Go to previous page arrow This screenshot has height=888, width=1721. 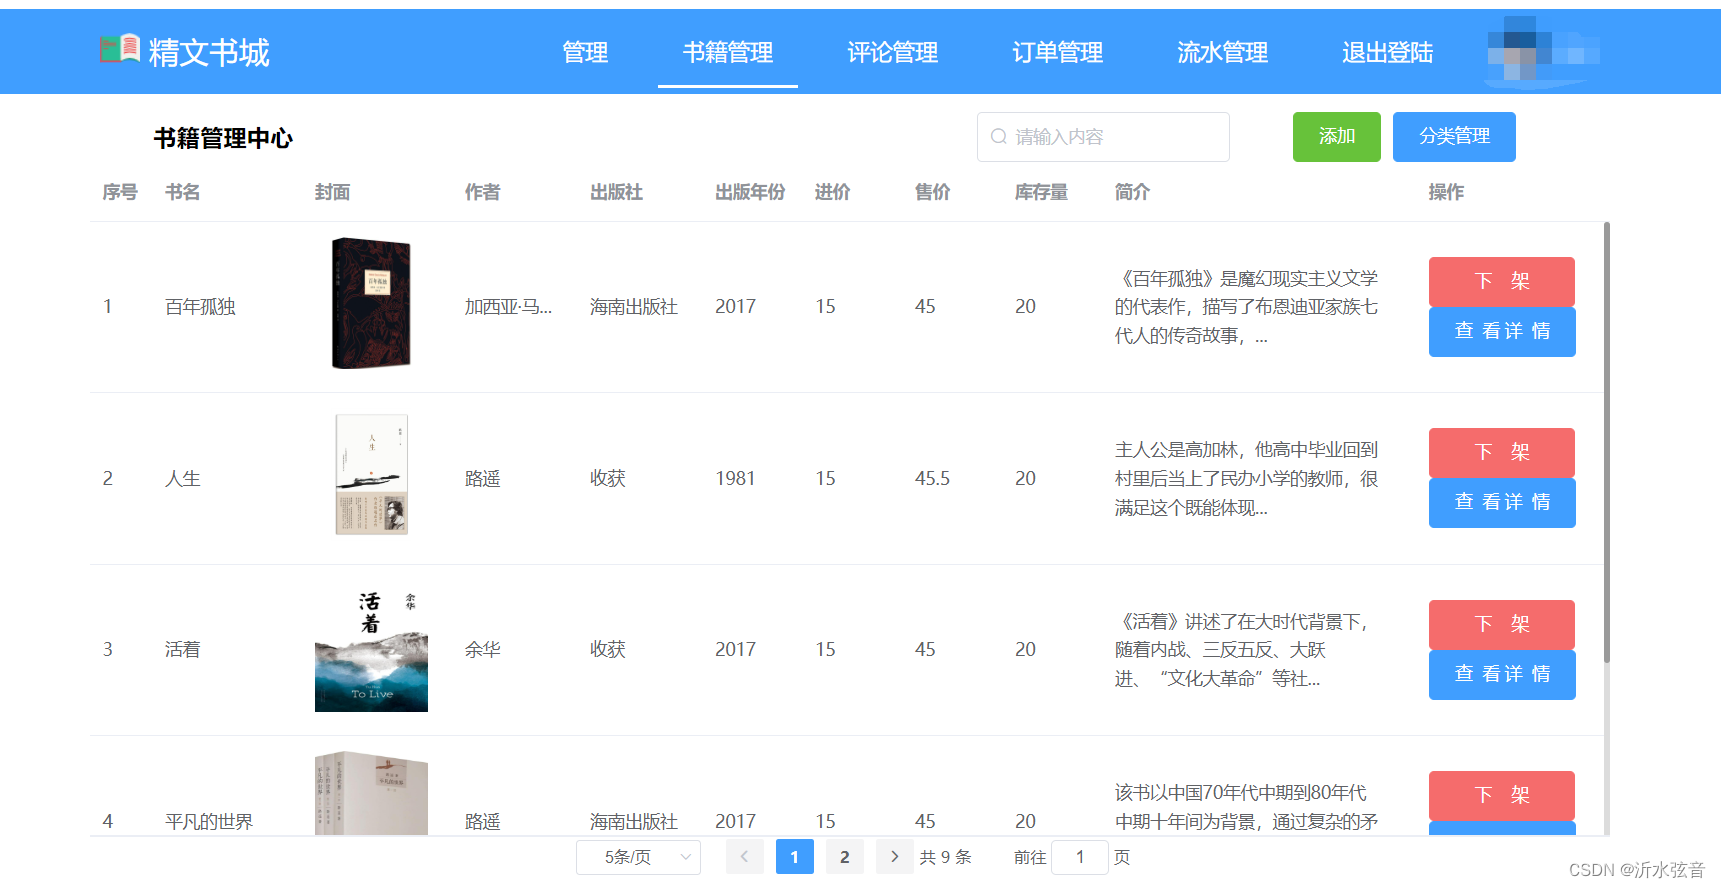[x=744, y=857]
